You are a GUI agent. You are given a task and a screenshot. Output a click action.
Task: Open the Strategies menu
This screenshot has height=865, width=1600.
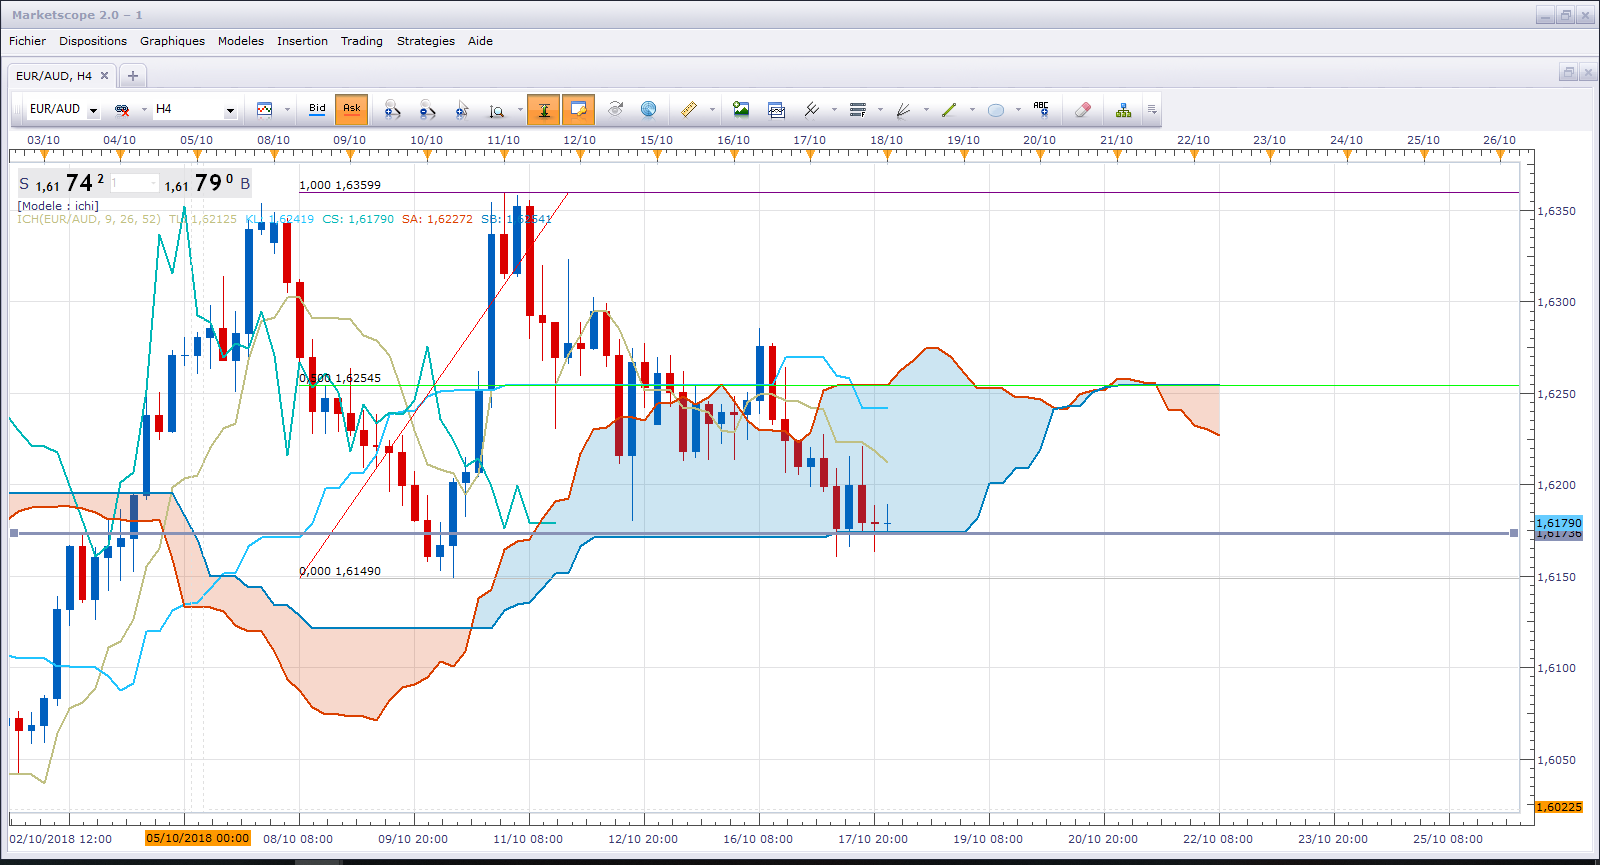coord(425,41)
